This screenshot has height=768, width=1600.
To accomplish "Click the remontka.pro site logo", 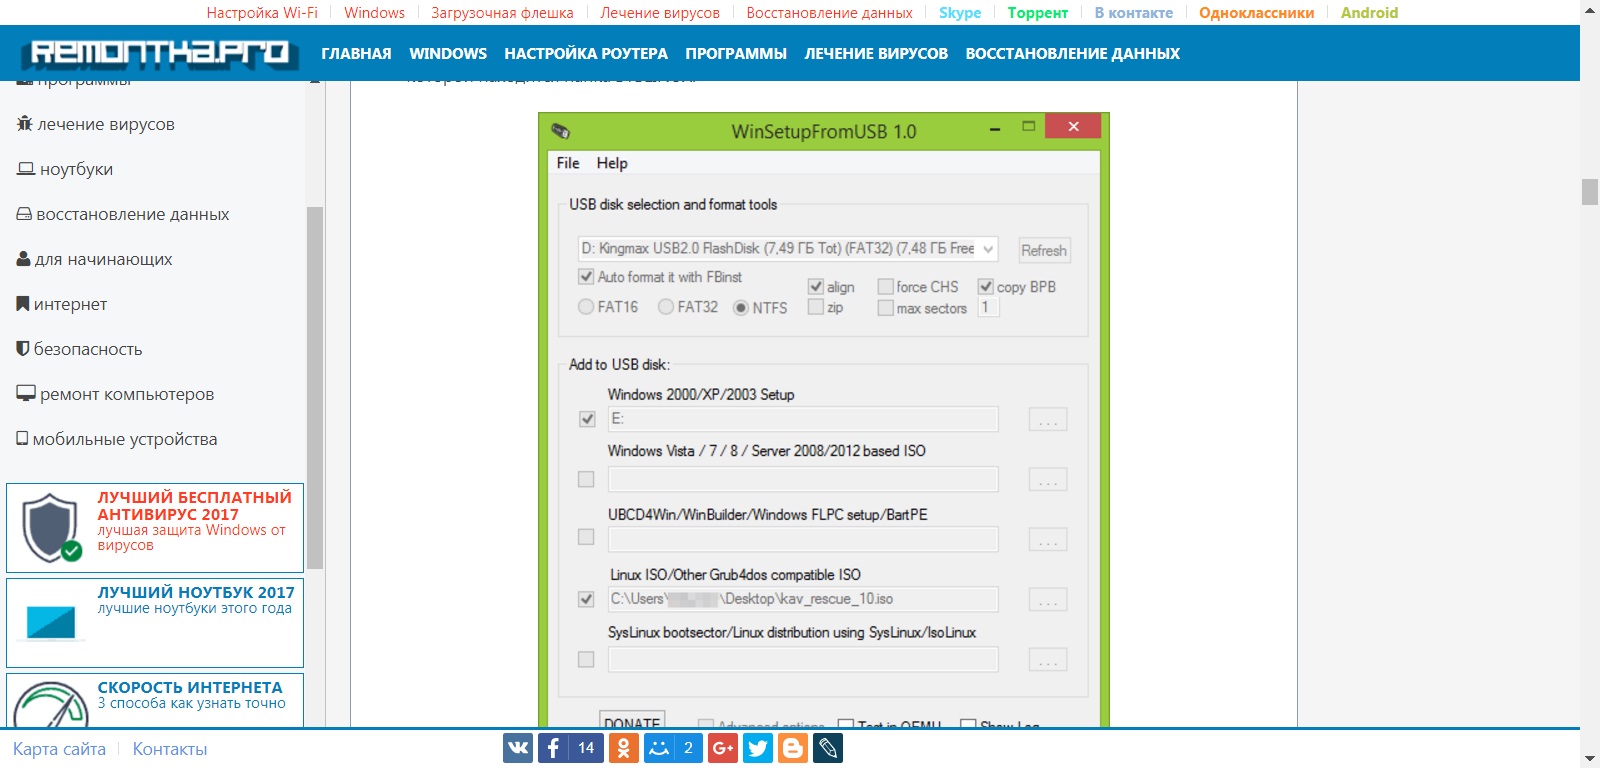I will coord(159,52).
